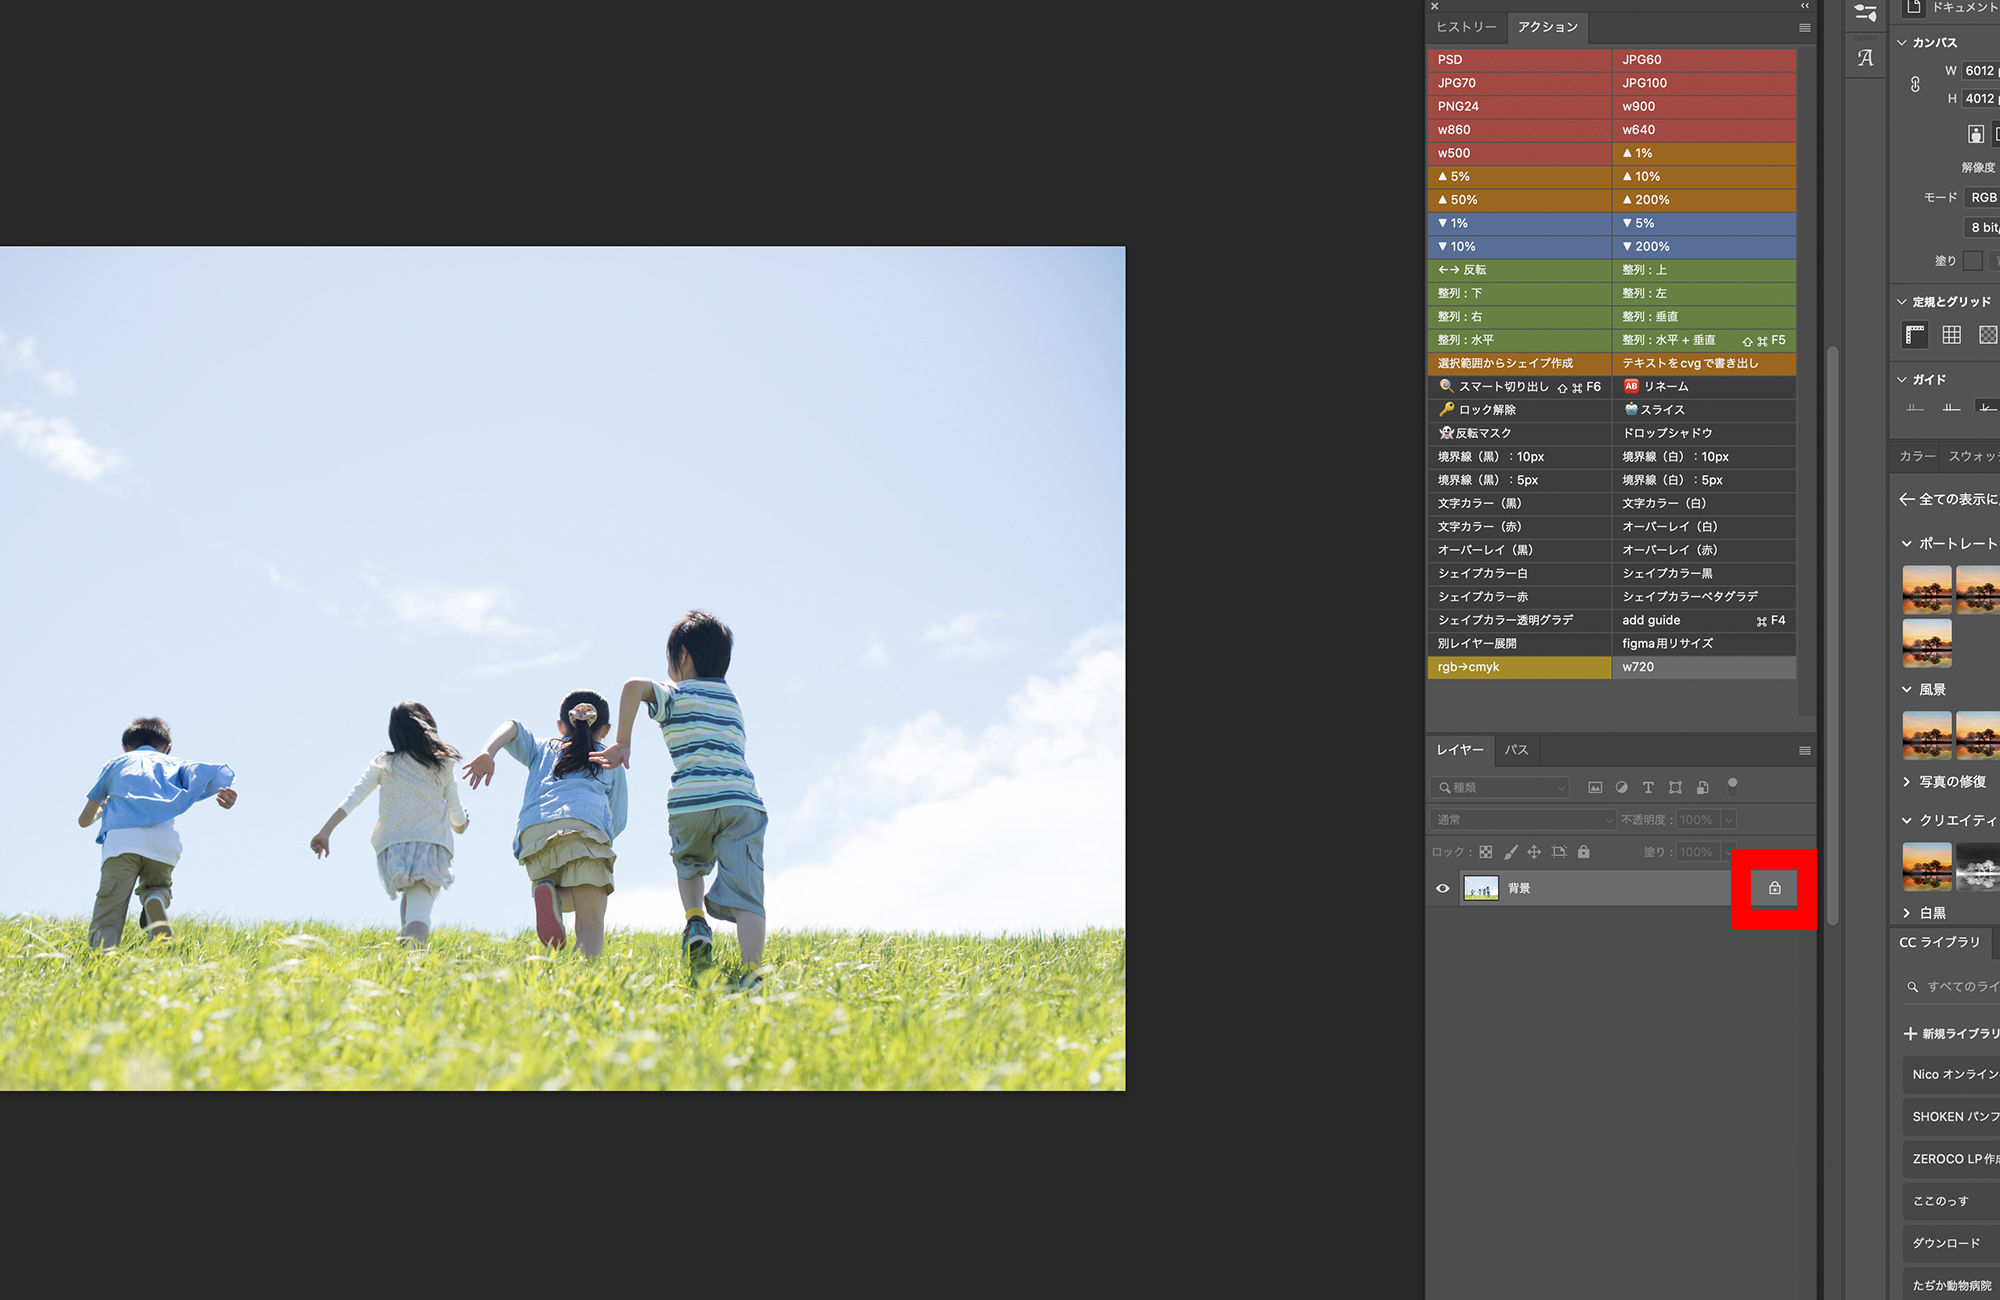This screenshot has width=2000, height=1300.
Task: Toggle lock all padlock in ロック row
Action: tap(1583, 852)
